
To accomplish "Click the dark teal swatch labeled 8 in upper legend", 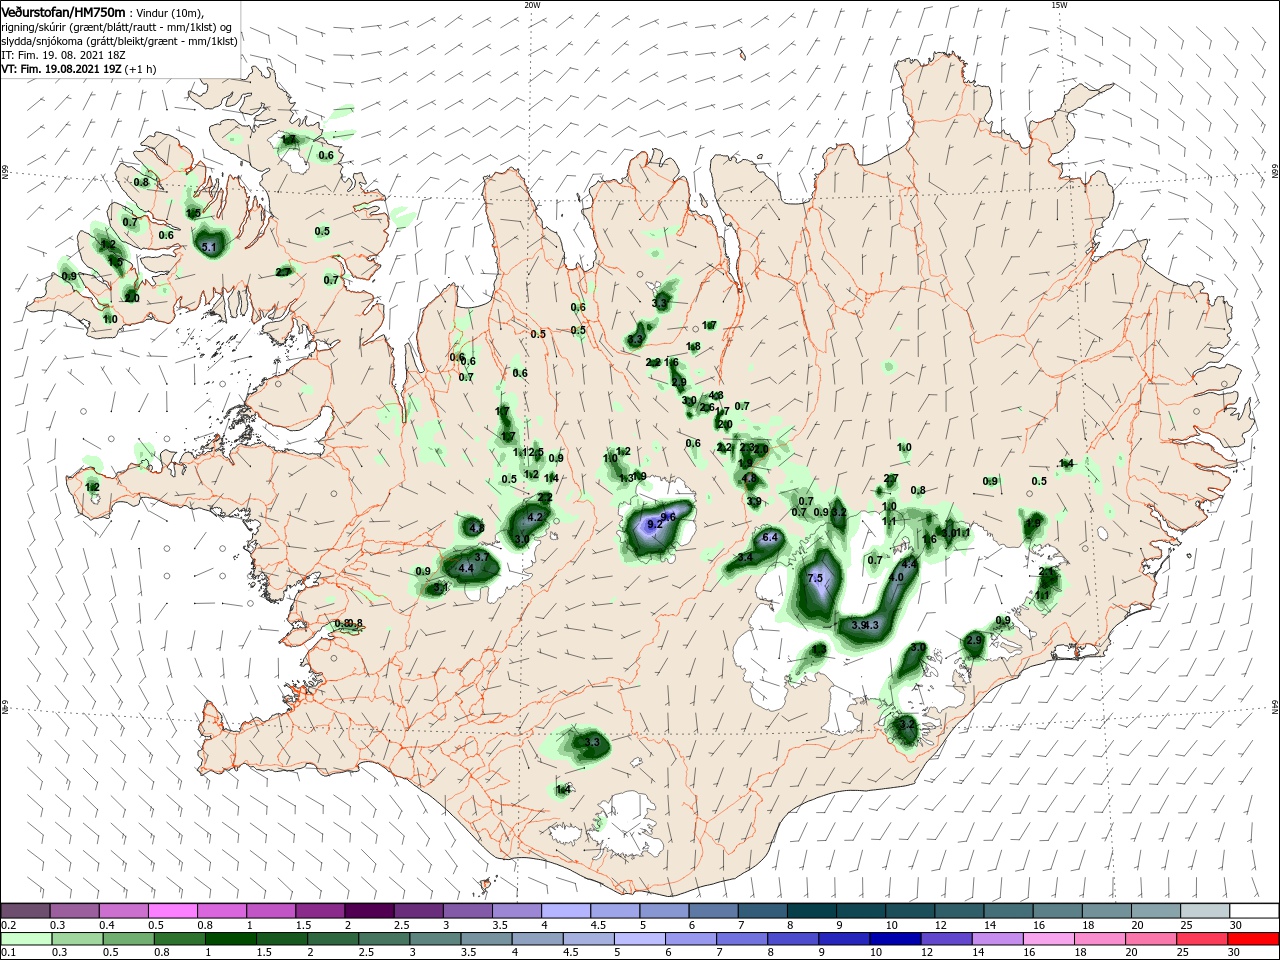I will 810,910.
